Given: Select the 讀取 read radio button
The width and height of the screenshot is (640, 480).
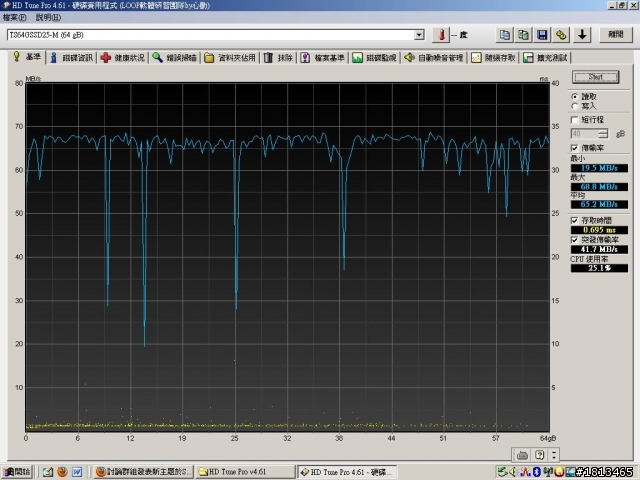Looking at the screenshot, I should [575, 97].
